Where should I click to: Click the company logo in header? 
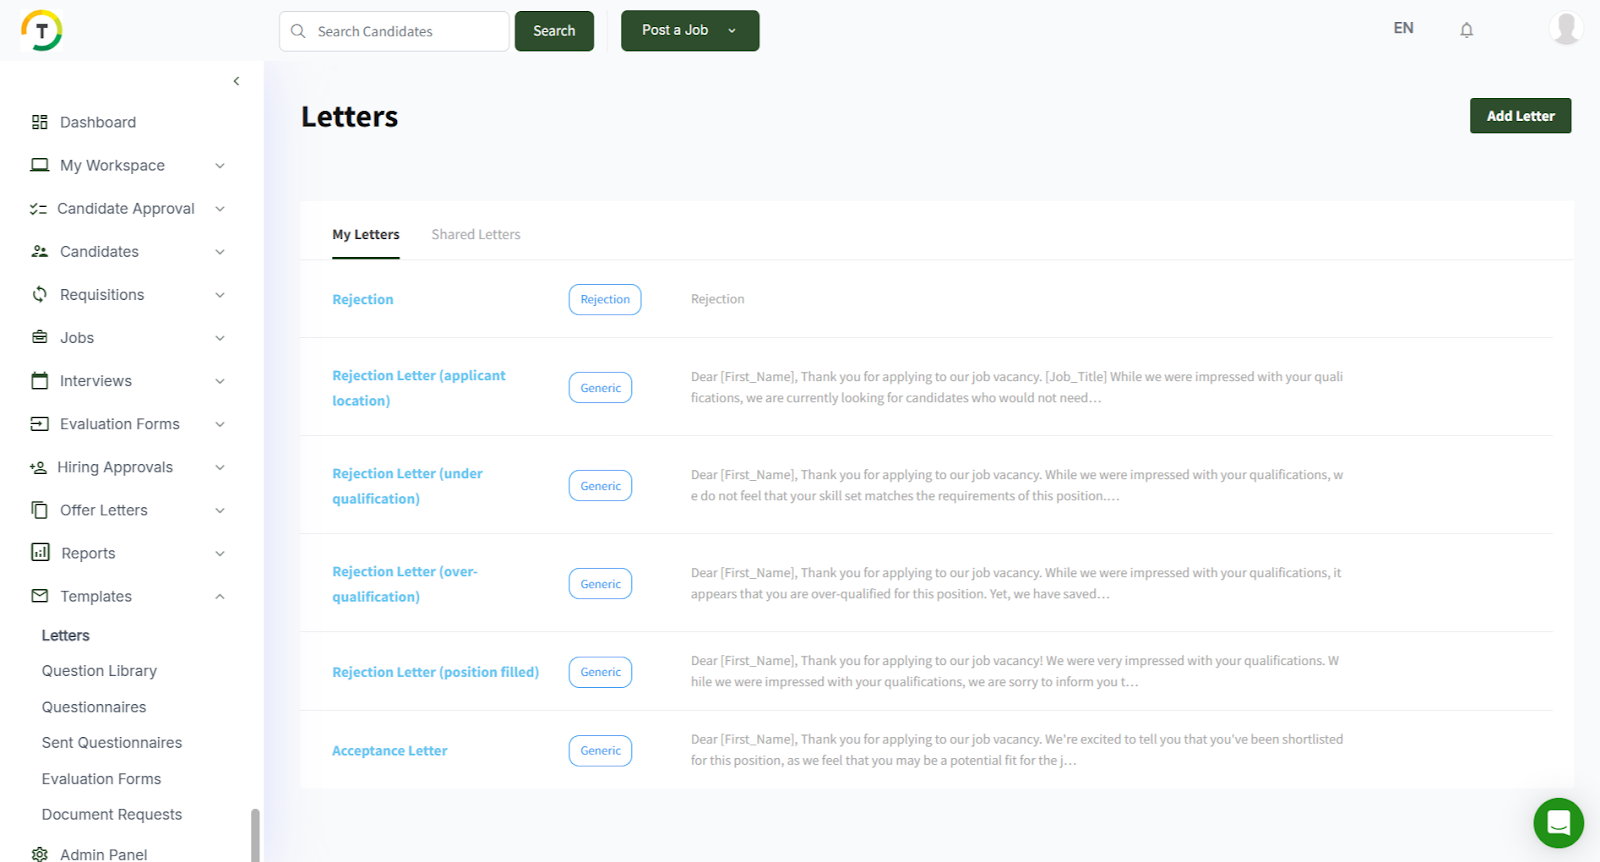pos(42,31)
